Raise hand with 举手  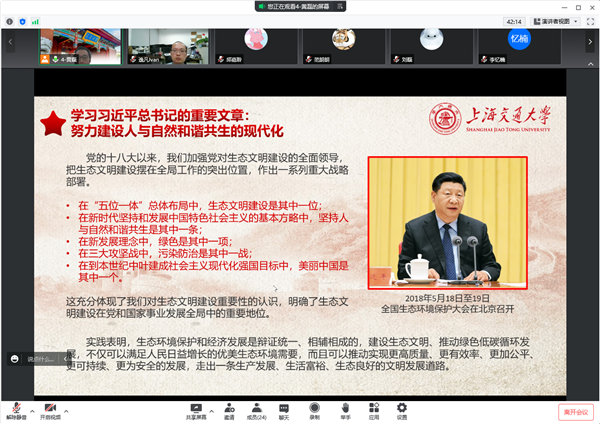click(x=345, y=411)
